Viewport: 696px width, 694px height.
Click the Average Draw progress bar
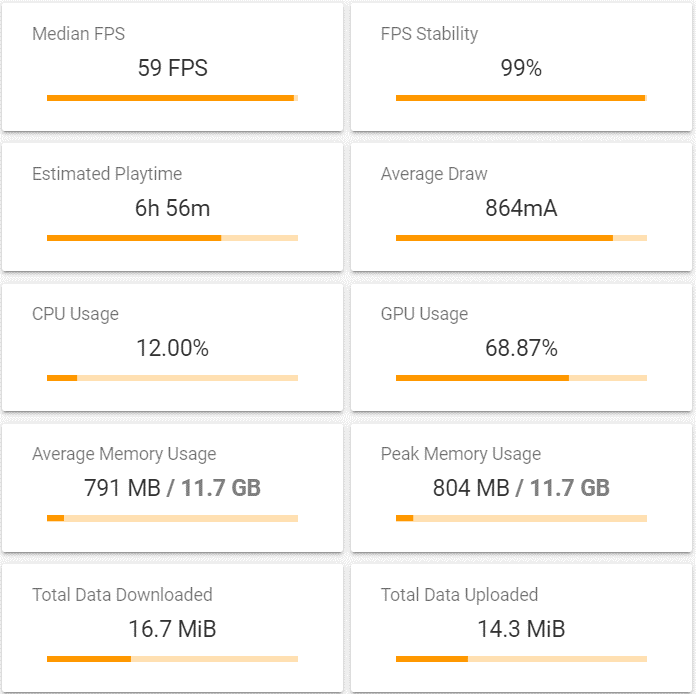pos(521,238)
